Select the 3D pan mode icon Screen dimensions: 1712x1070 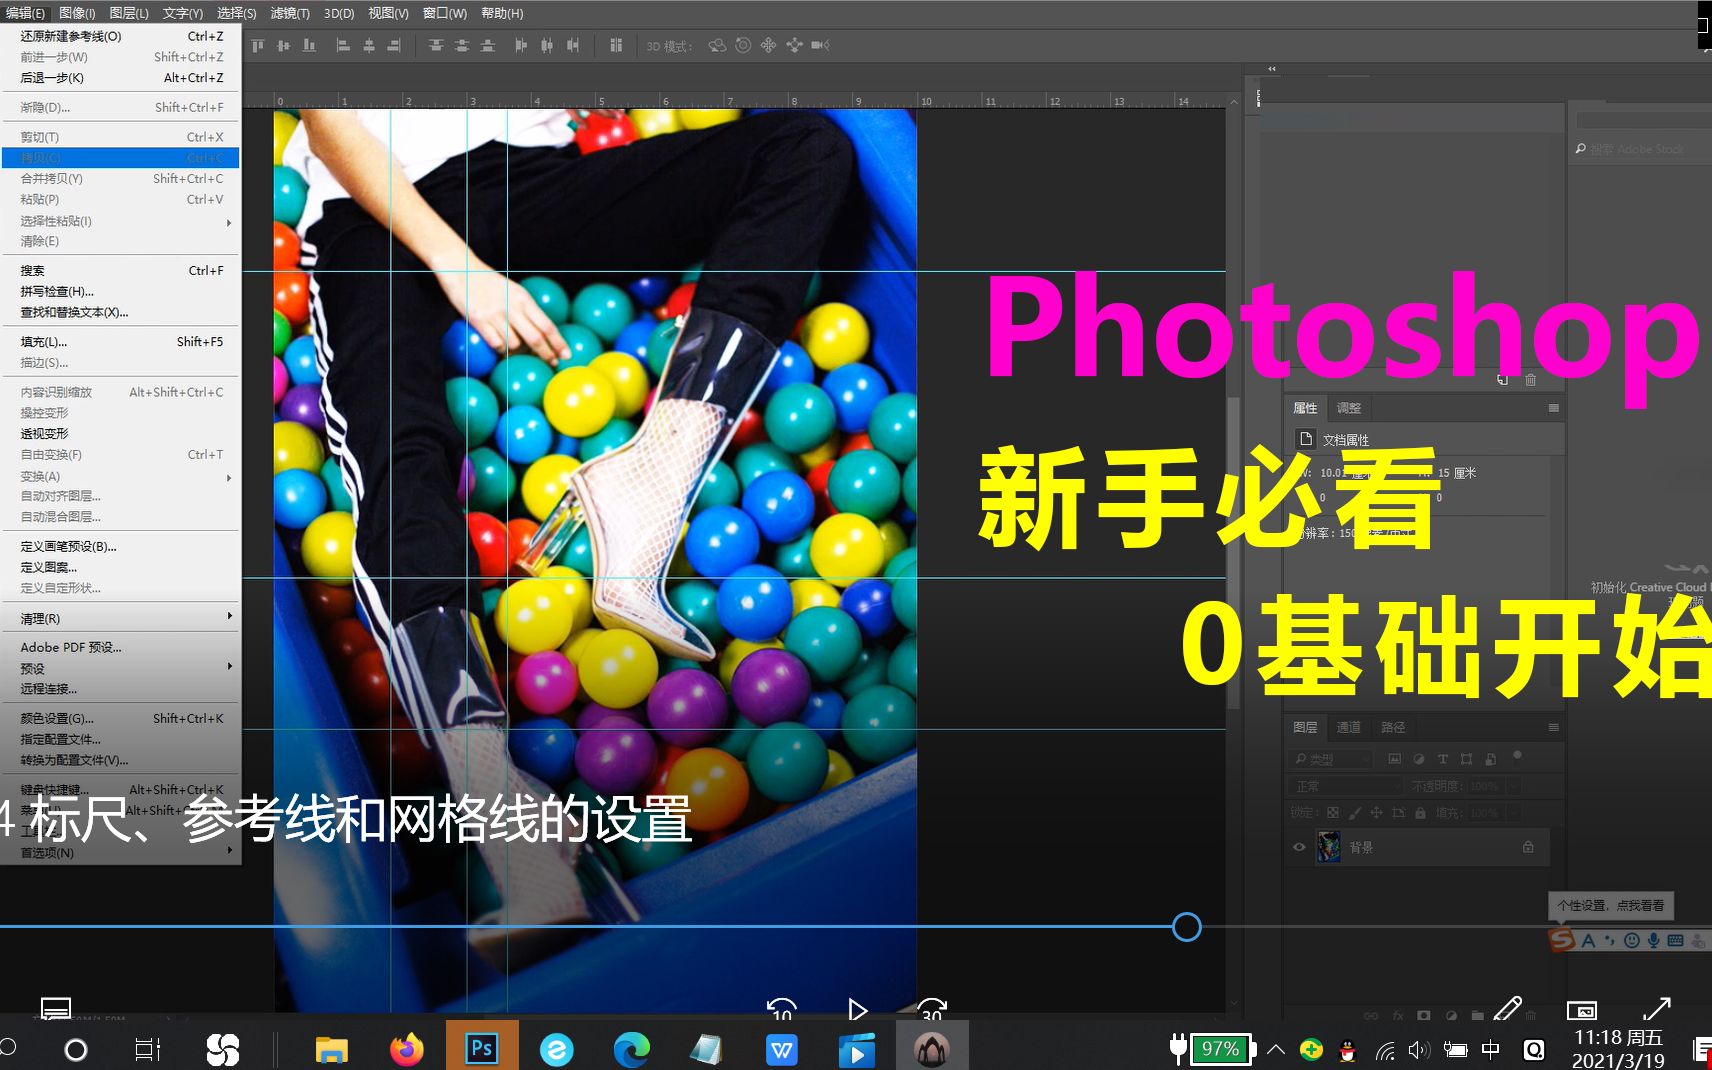(768, 45)
